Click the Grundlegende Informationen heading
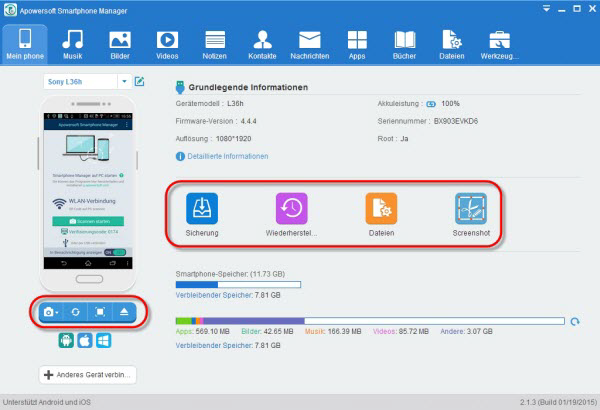 coord(248,87)
